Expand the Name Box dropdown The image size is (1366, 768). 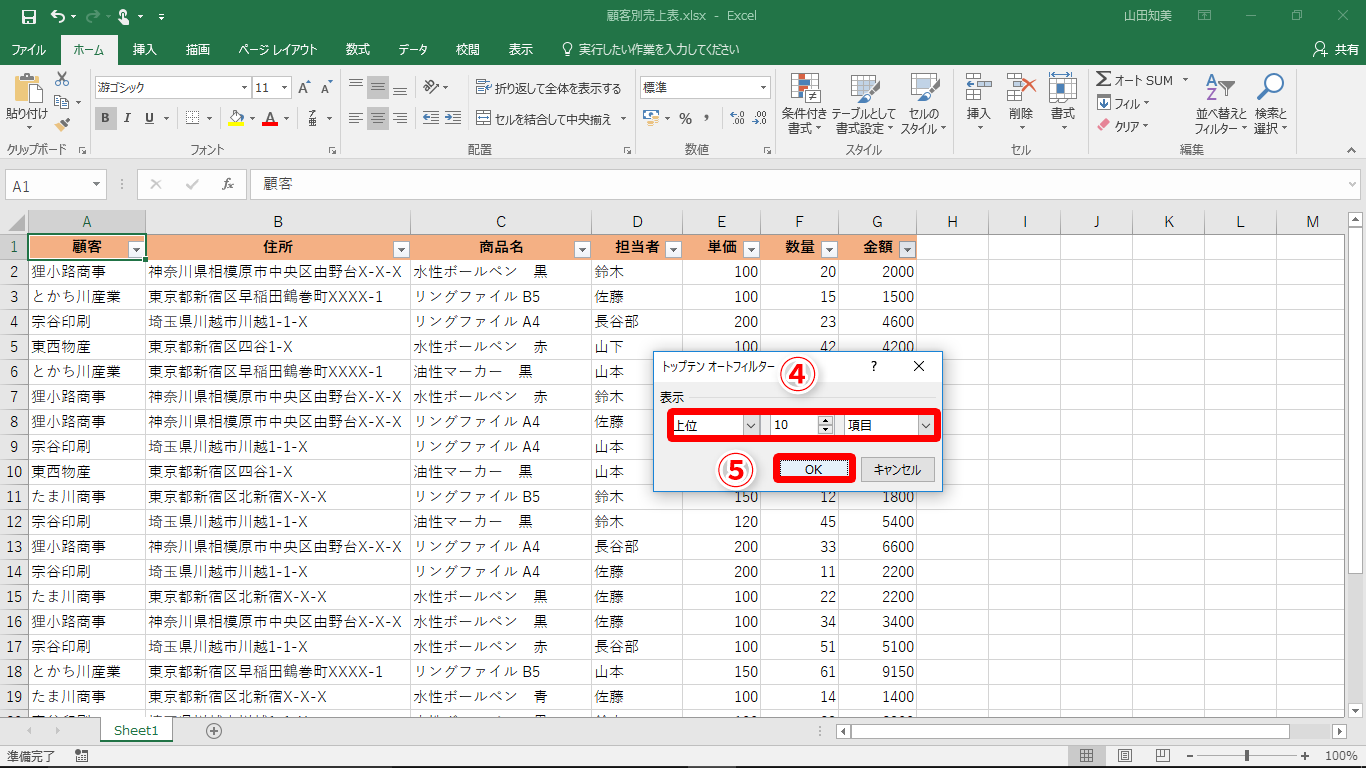pos(96,186)
